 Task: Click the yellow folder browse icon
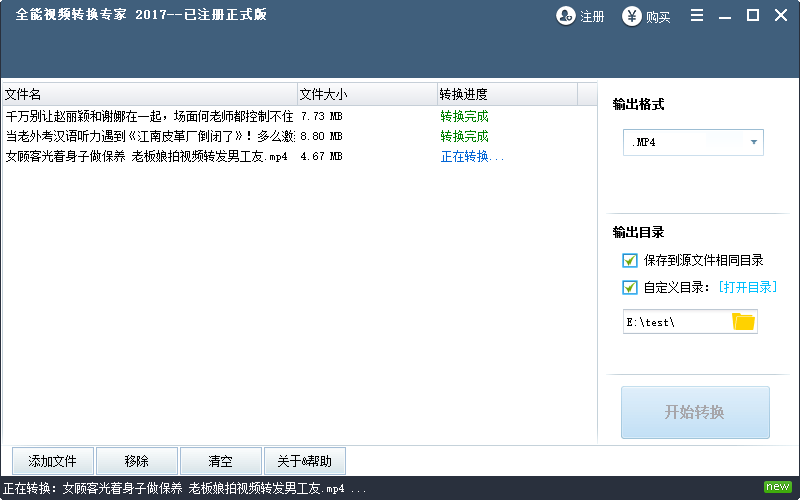[743, 321]
